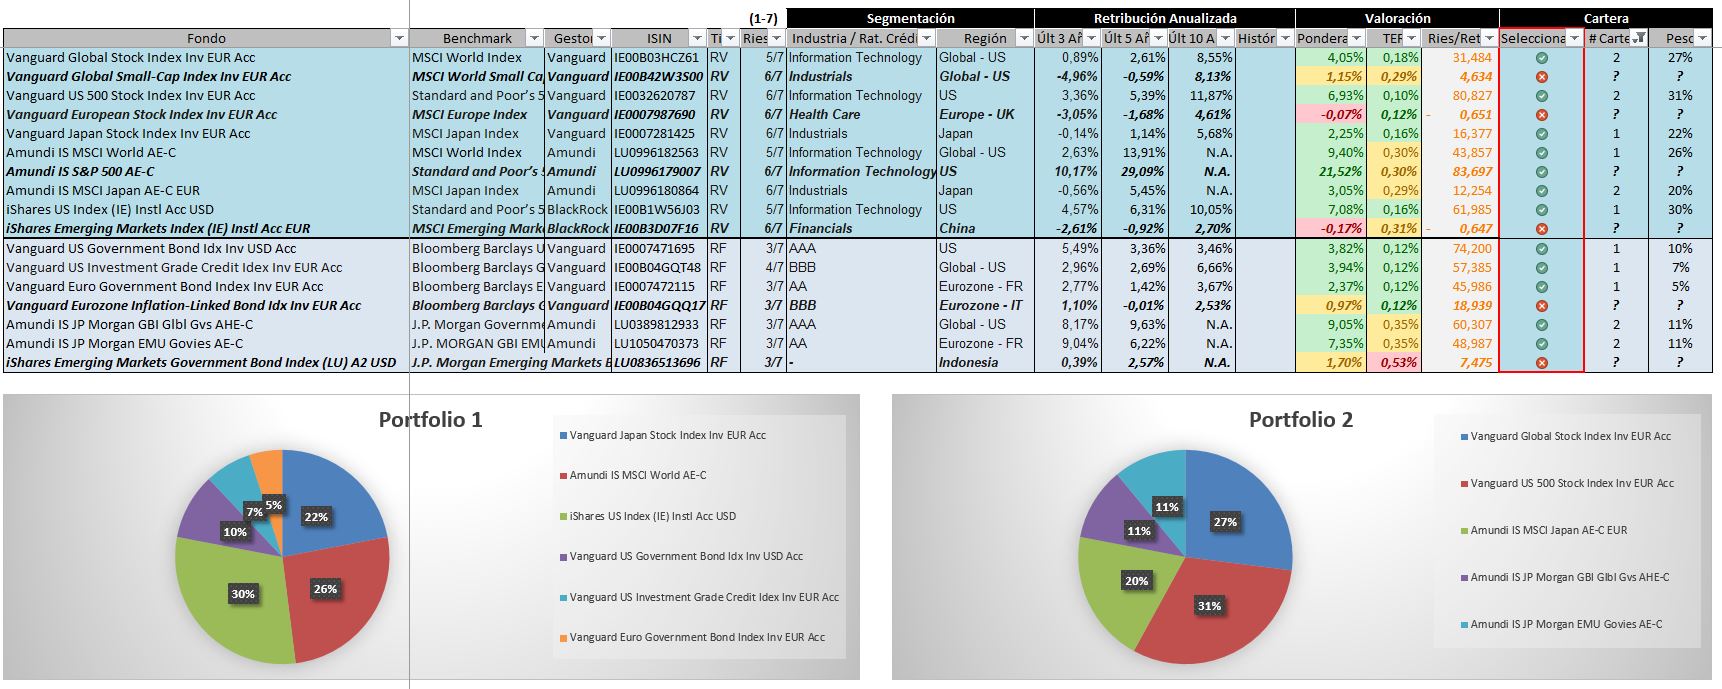Select the Health Care industry cell
The image size is (1722, 689).
(x=861, y=115)
